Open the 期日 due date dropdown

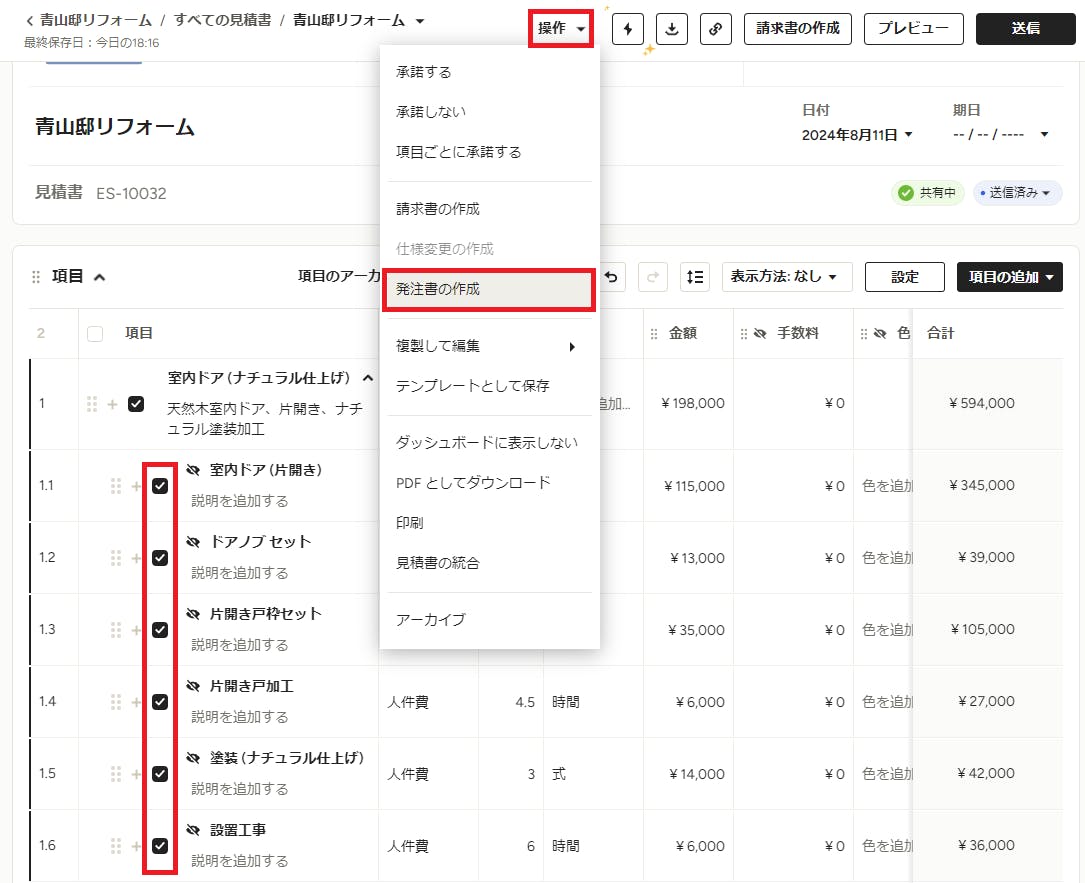pyautogui.click(x=1001, y=134)
